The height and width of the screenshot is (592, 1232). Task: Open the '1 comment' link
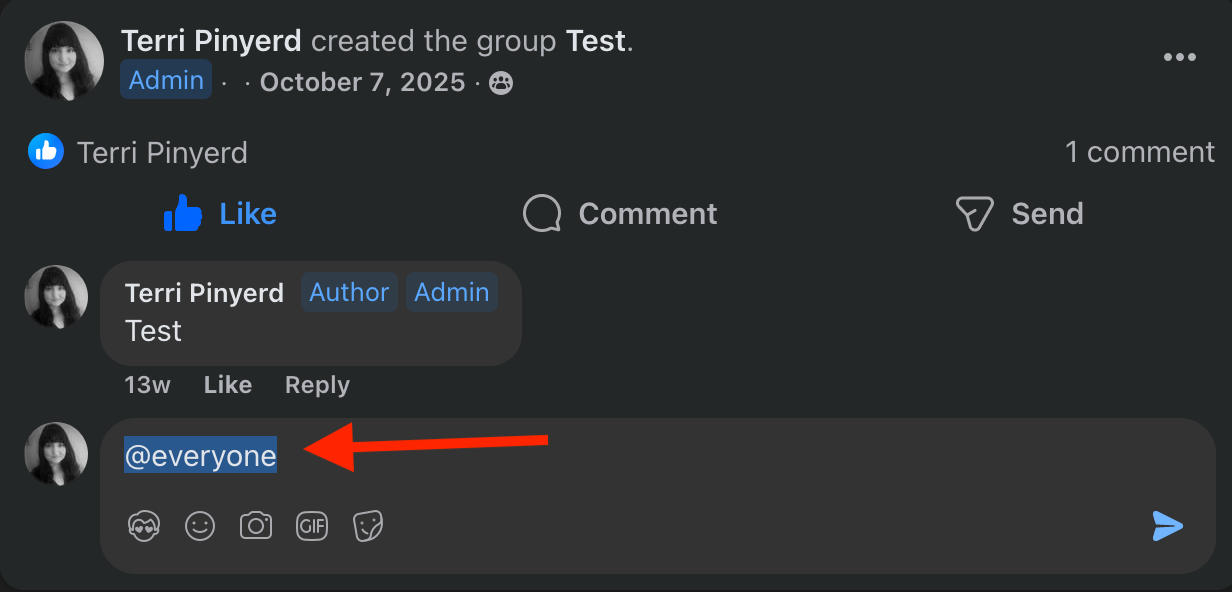[x=1139, y=152]
